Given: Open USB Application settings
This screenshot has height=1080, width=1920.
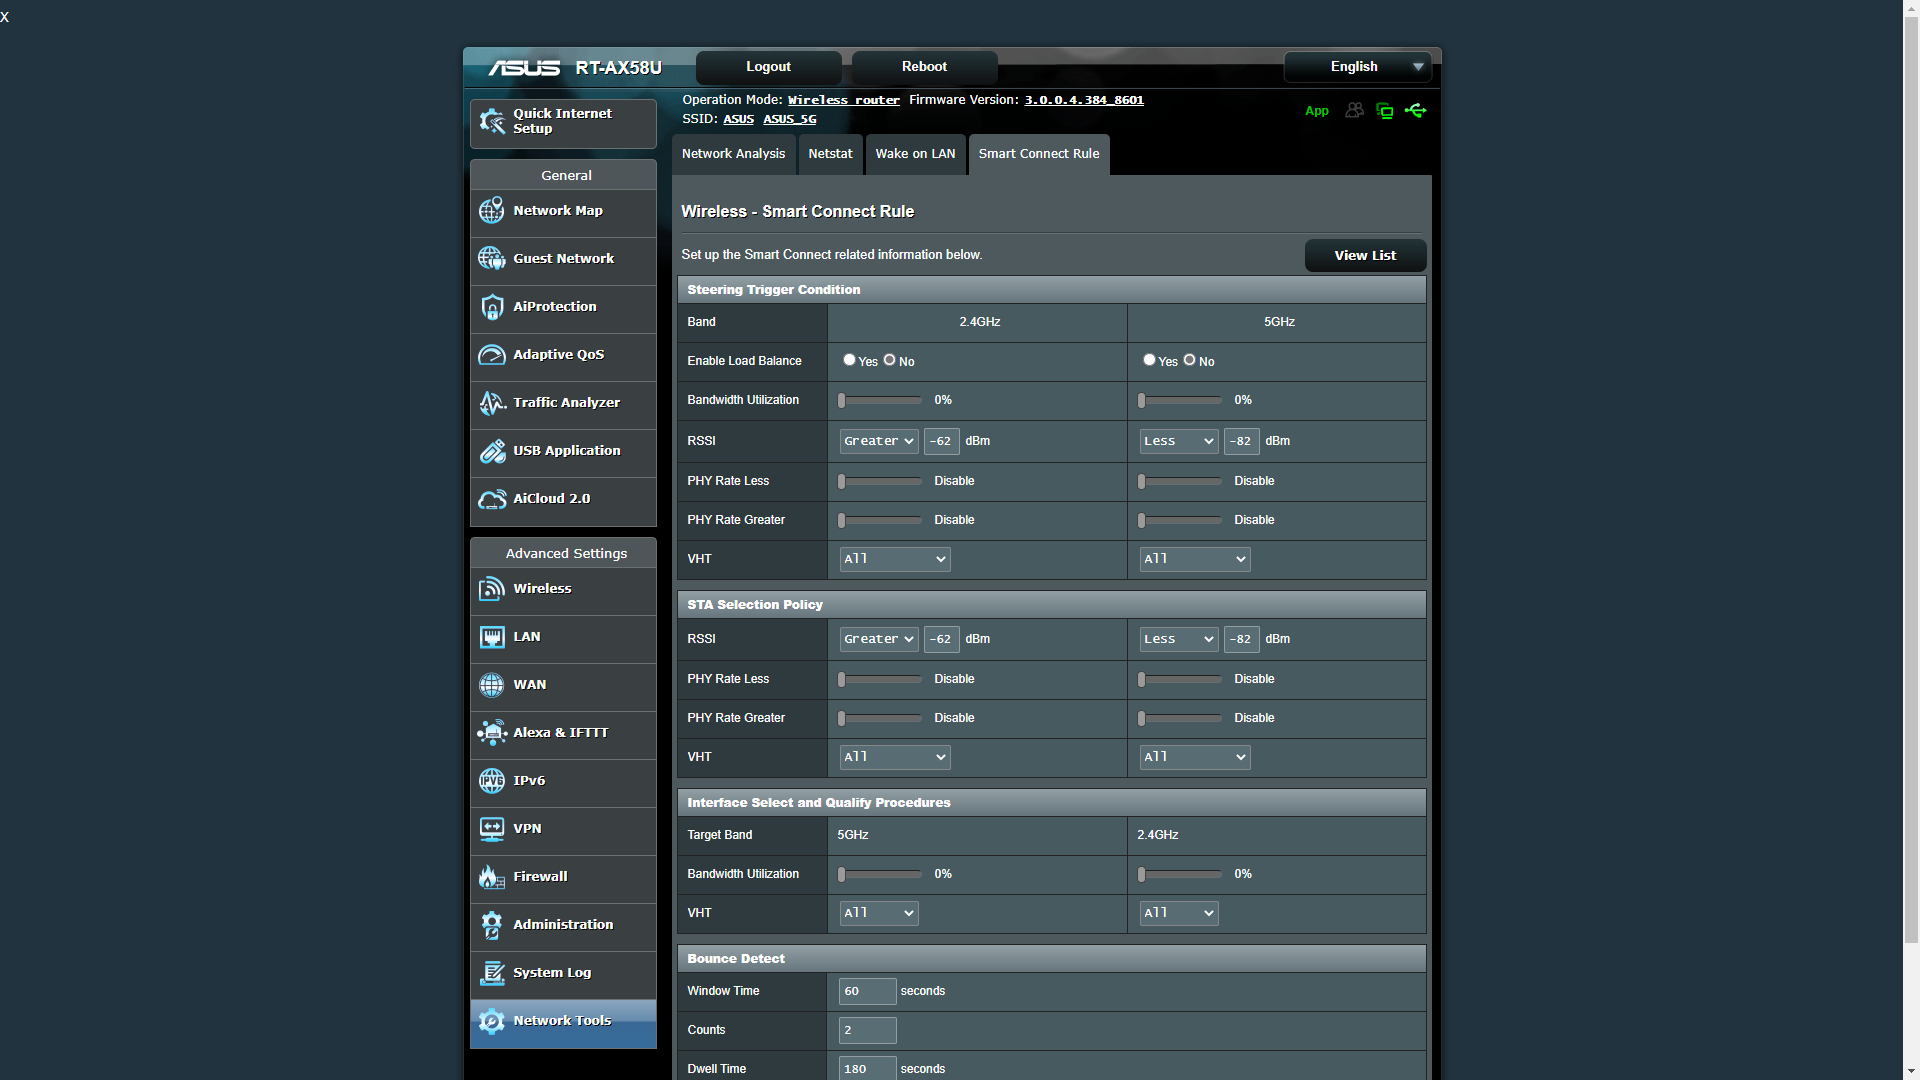Looking at the screenshot, I should 567,450.
